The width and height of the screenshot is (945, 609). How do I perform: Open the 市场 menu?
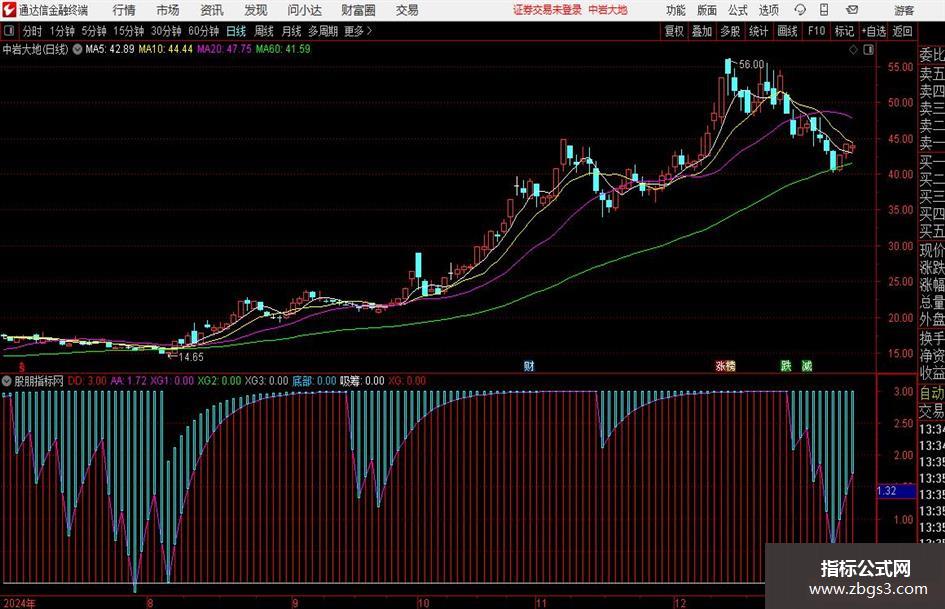point(168,10)
